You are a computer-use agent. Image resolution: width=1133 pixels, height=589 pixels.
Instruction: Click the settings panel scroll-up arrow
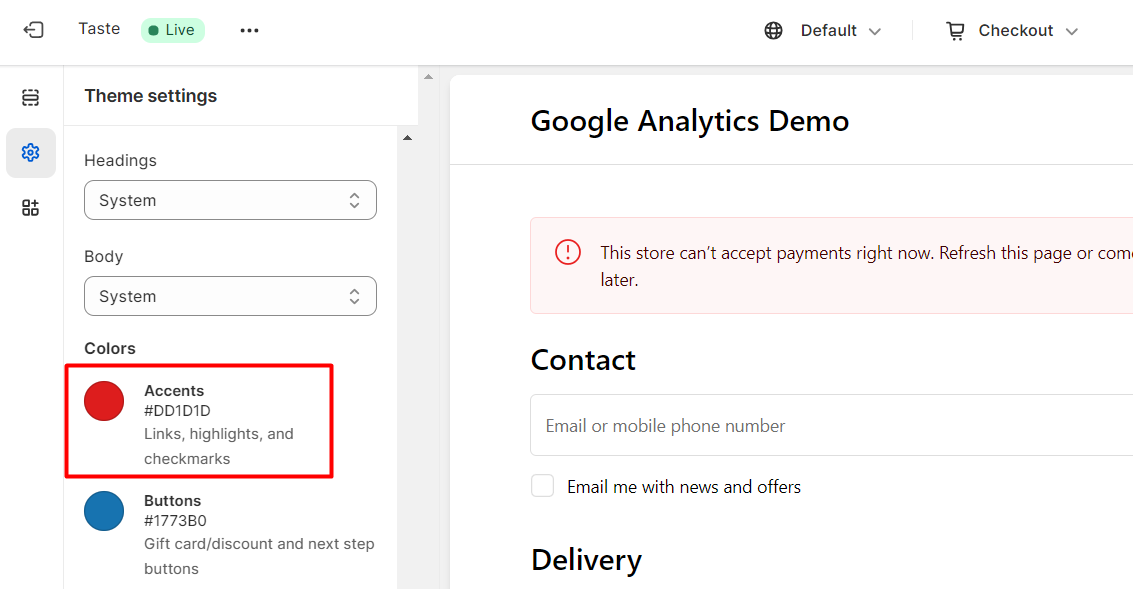[408, 137]
